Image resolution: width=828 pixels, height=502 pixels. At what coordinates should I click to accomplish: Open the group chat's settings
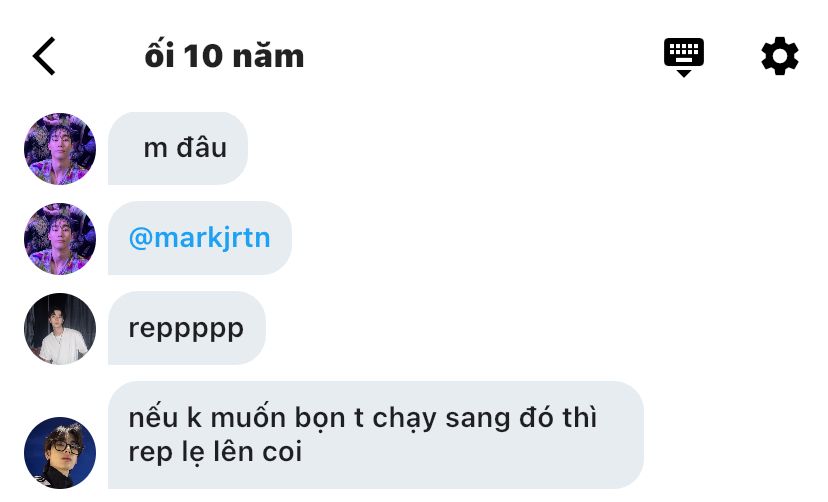coord(780,56)
